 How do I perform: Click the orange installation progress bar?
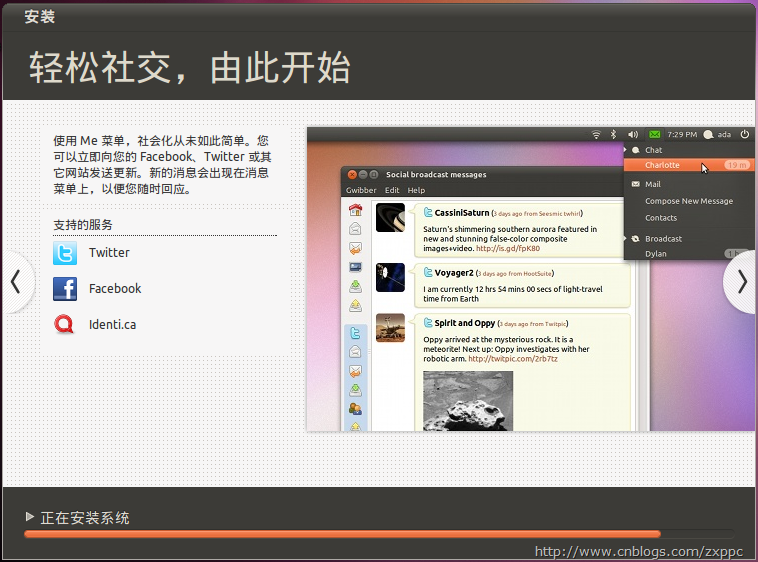coord(342,534)
